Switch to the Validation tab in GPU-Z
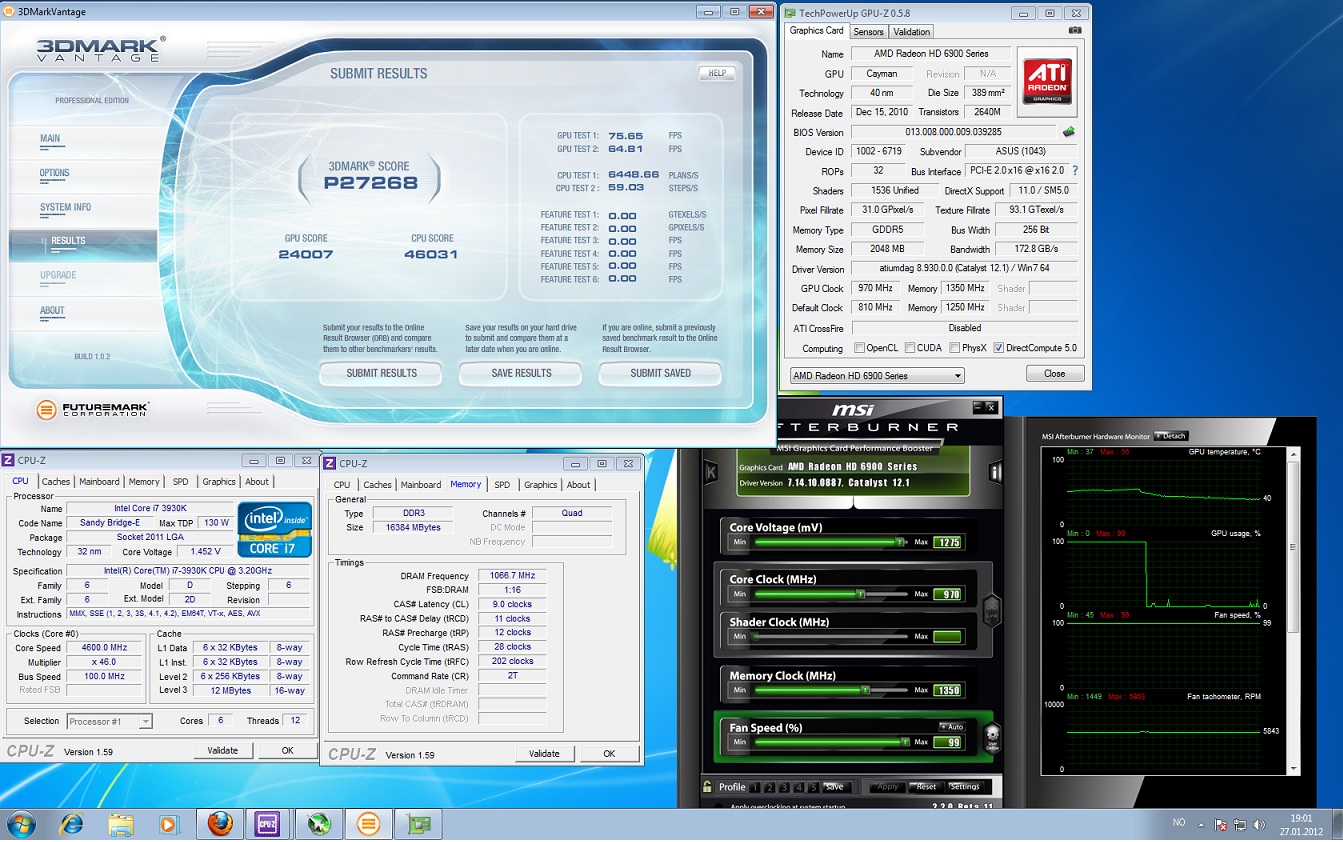Screen dimensions: 1343x842 pyautogui.click(x=911, y=32)
